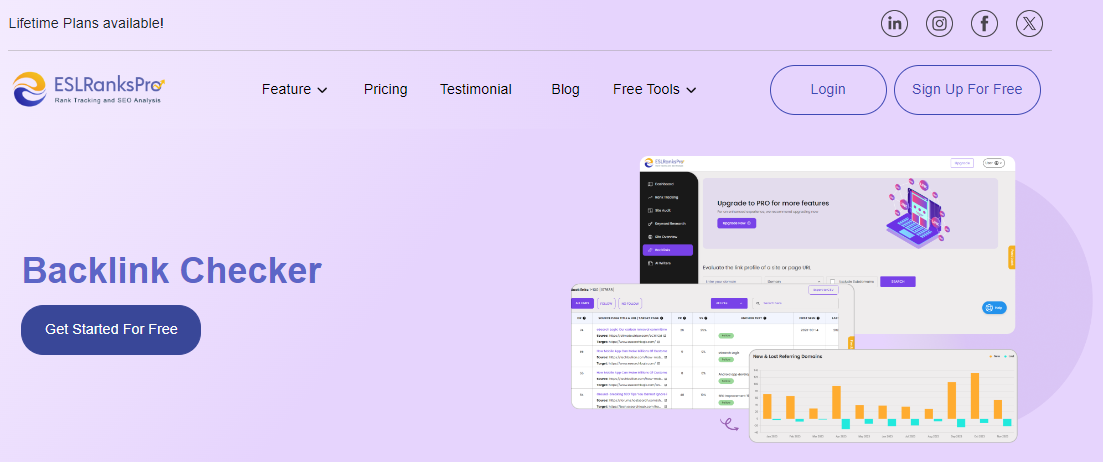
Task: Click the ESLRanksPro logo
Action: point(89,89)
